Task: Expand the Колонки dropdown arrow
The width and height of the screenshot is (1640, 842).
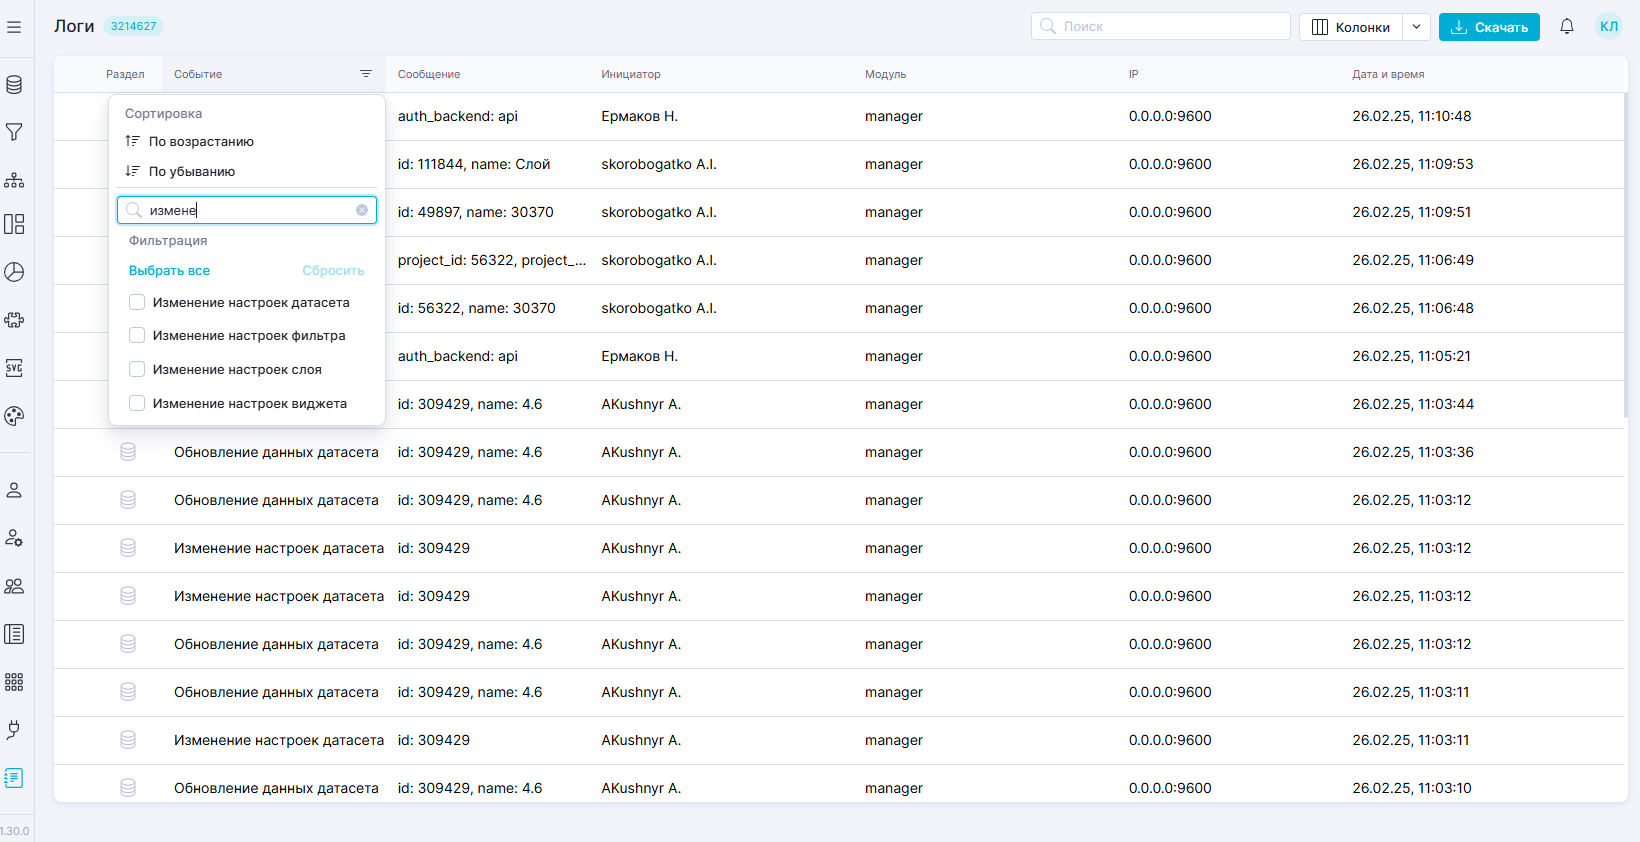Action: click(x=1416, y=27)
